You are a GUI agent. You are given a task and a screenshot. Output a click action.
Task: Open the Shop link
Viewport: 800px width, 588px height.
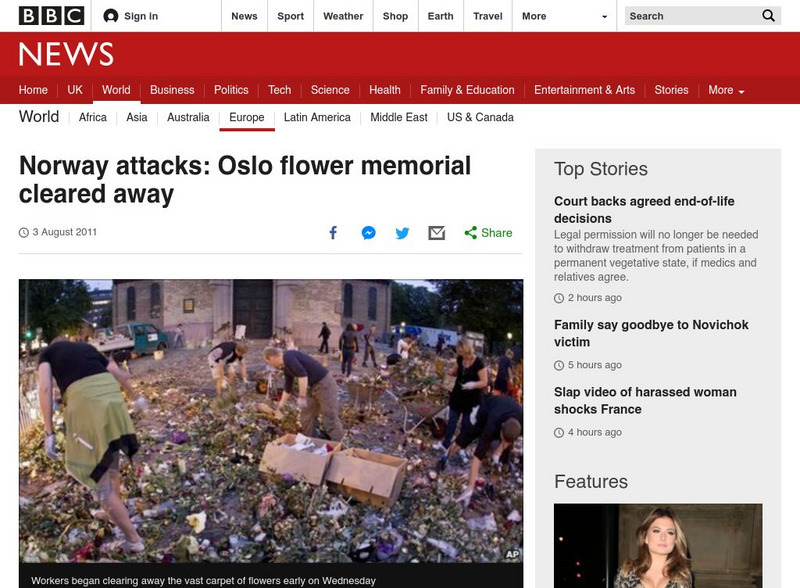point(395,16)
